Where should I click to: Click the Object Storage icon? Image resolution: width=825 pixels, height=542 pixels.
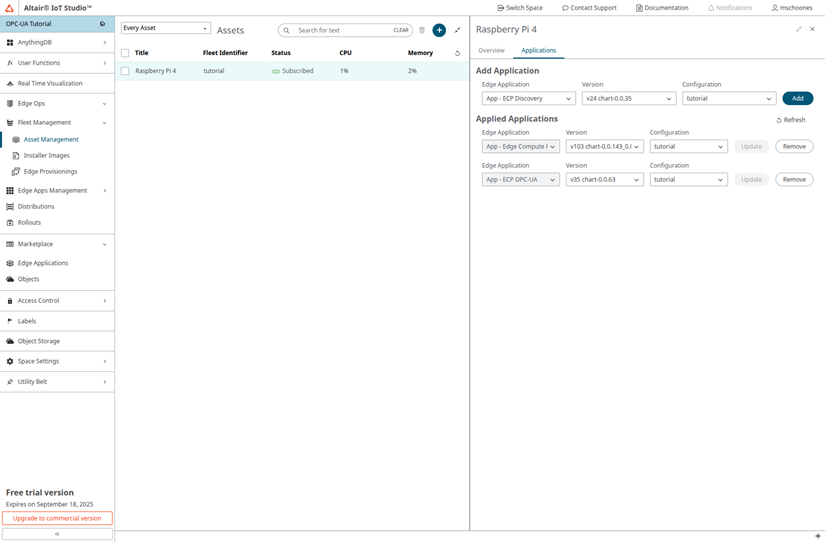pos(9,342)
